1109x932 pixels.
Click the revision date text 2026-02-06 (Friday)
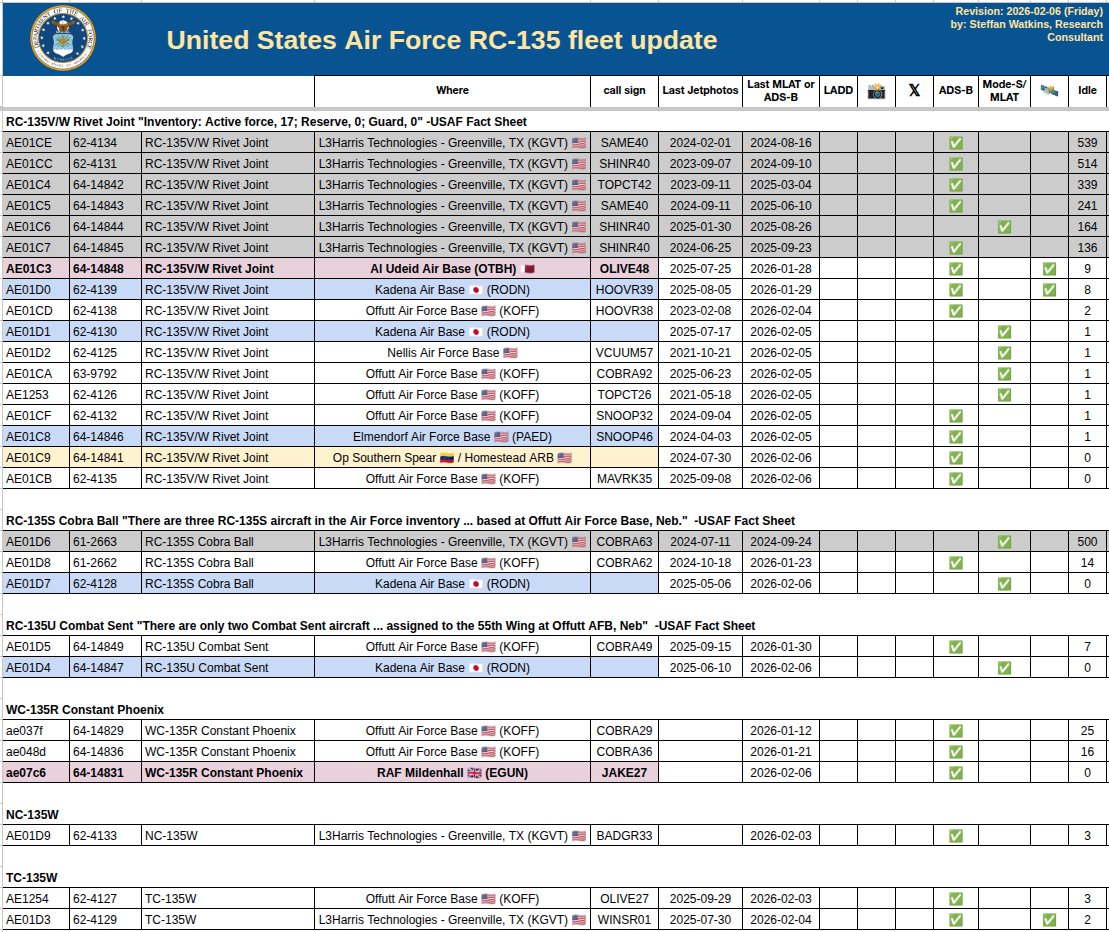point(1054,11)
